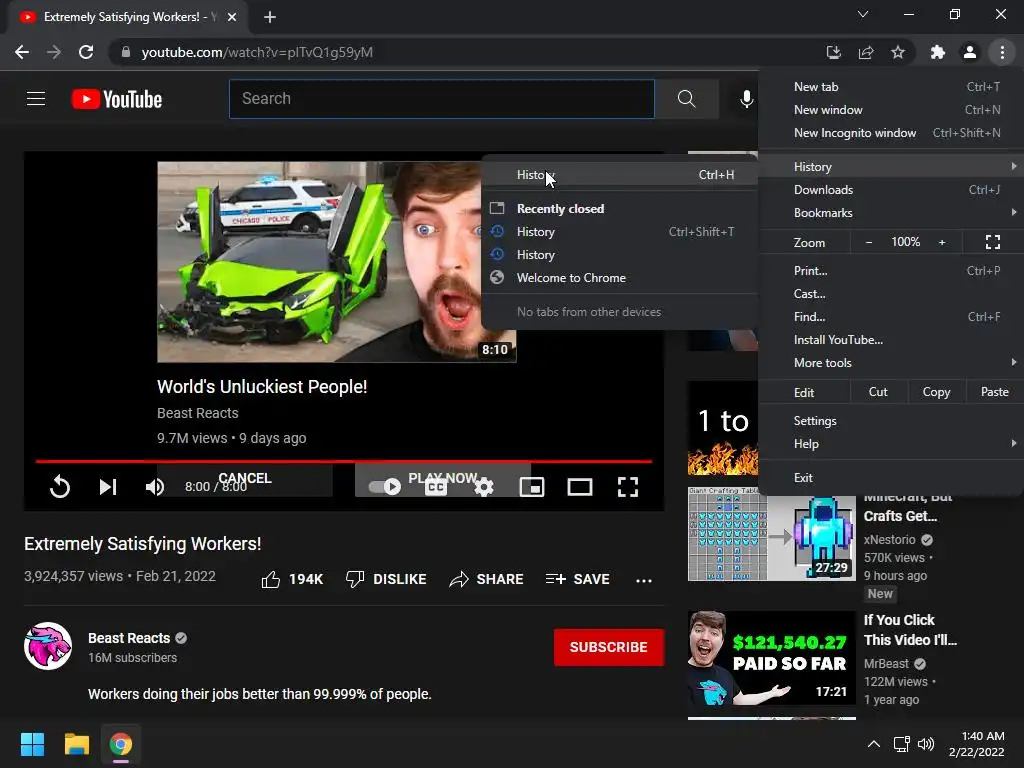Share this page from the address bar
Screen dimensions: 1024x768
[x=866, y=52]
